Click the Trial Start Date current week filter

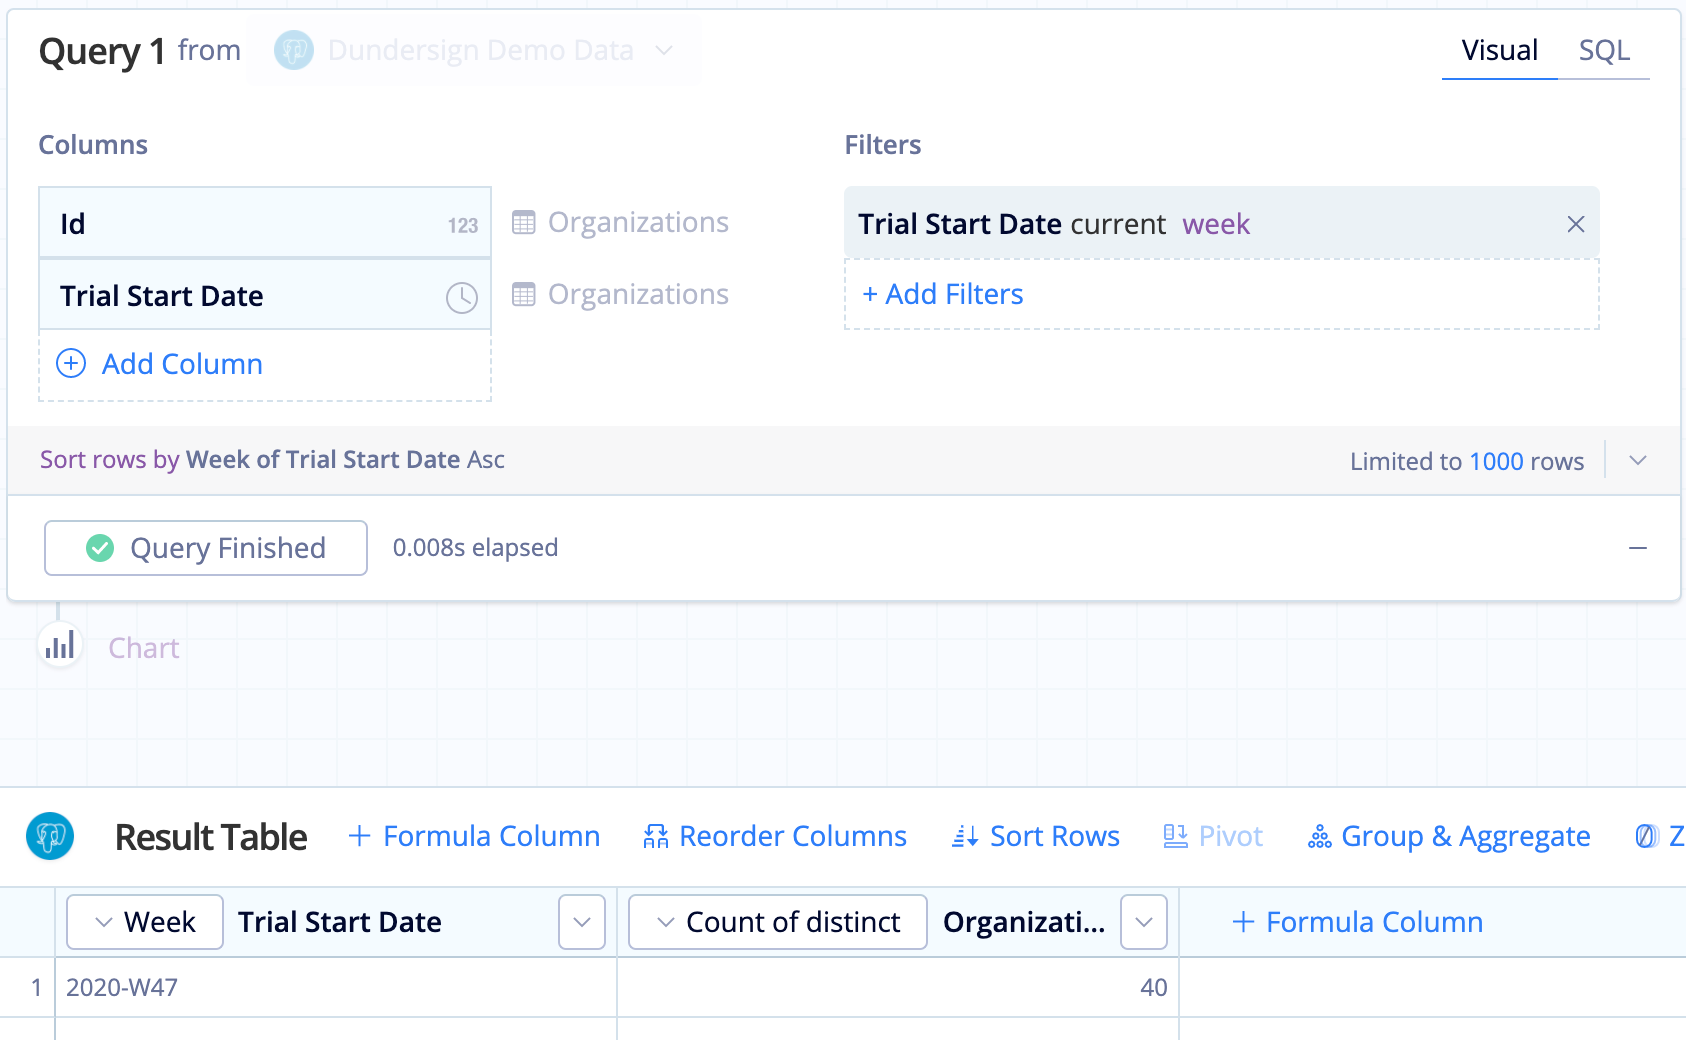pyautogui.click(x=1222, y=222)
